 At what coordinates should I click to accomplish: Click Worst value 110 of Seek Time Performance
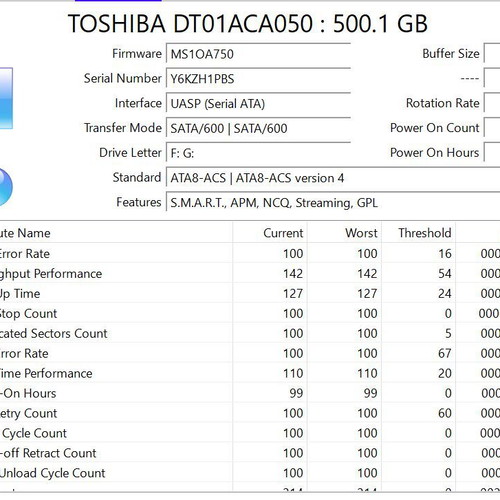coord(367,373)
